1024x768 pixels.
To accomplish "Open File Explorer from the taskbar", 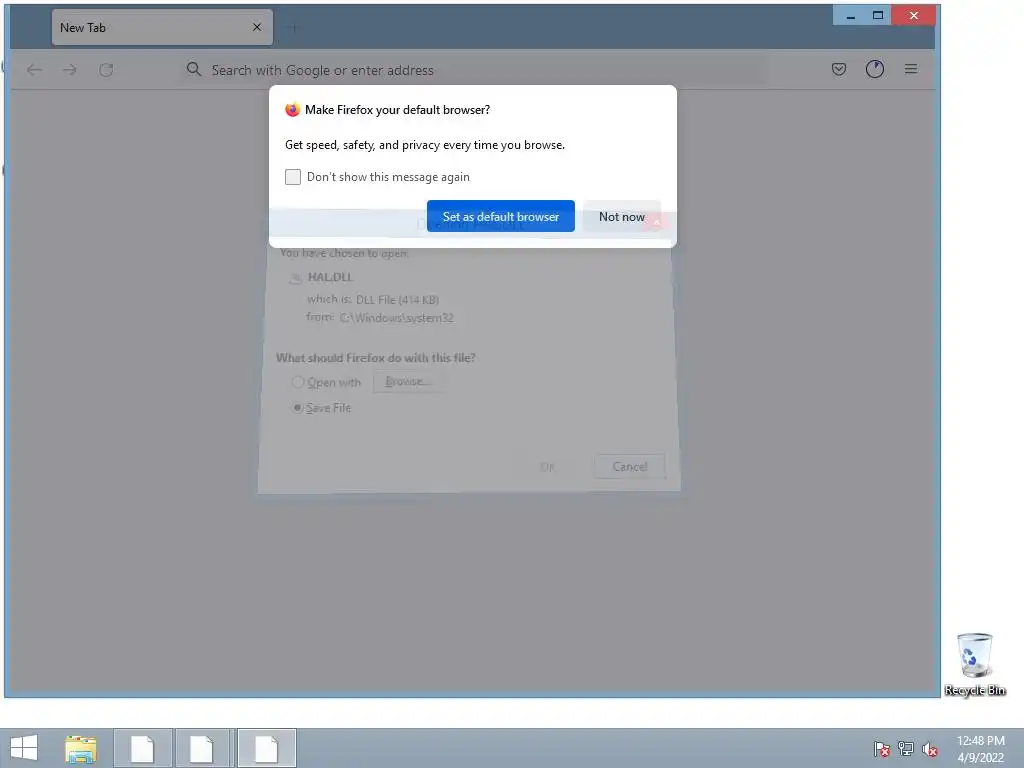I will click(81, 748).
